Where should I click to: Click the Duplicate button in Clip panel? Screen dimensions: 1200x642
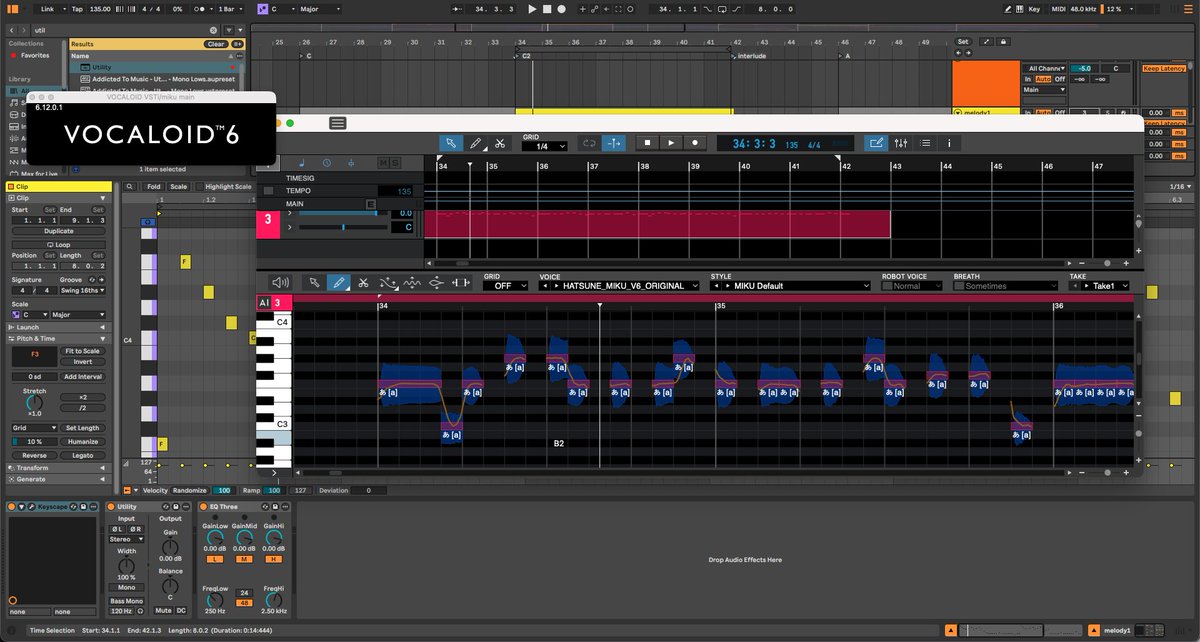click(59, 231)
